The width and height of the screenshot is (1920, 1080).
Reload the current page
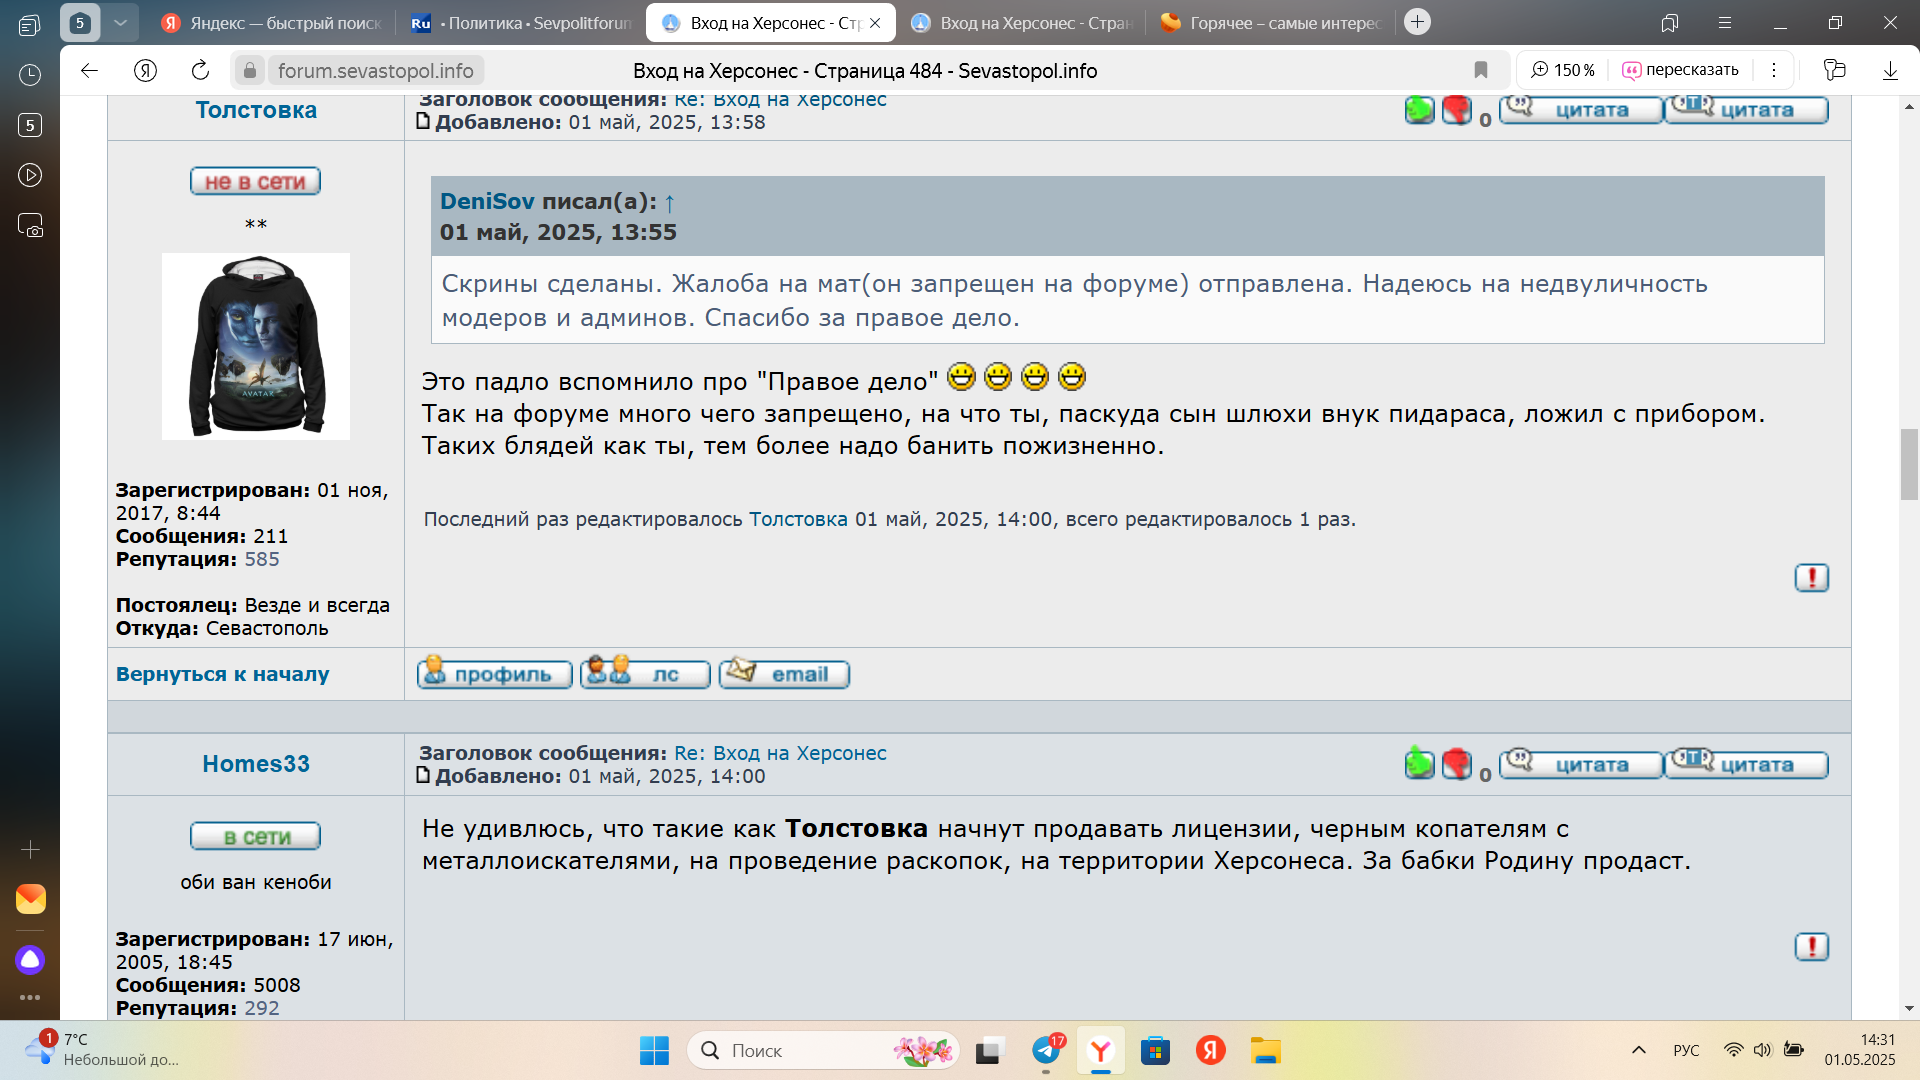point(200,70)
